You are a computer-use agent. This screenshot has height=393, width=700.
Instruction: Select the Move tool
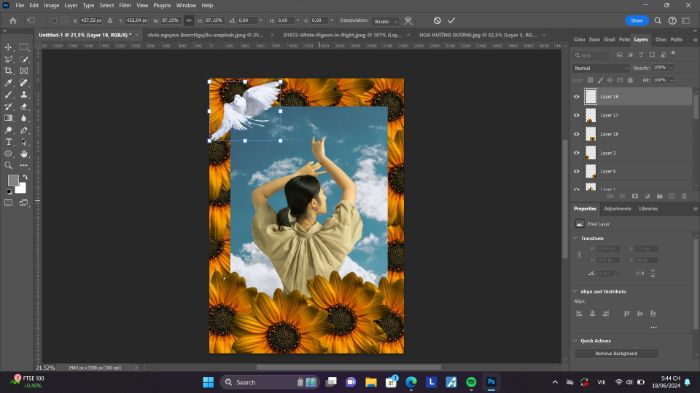8,47
